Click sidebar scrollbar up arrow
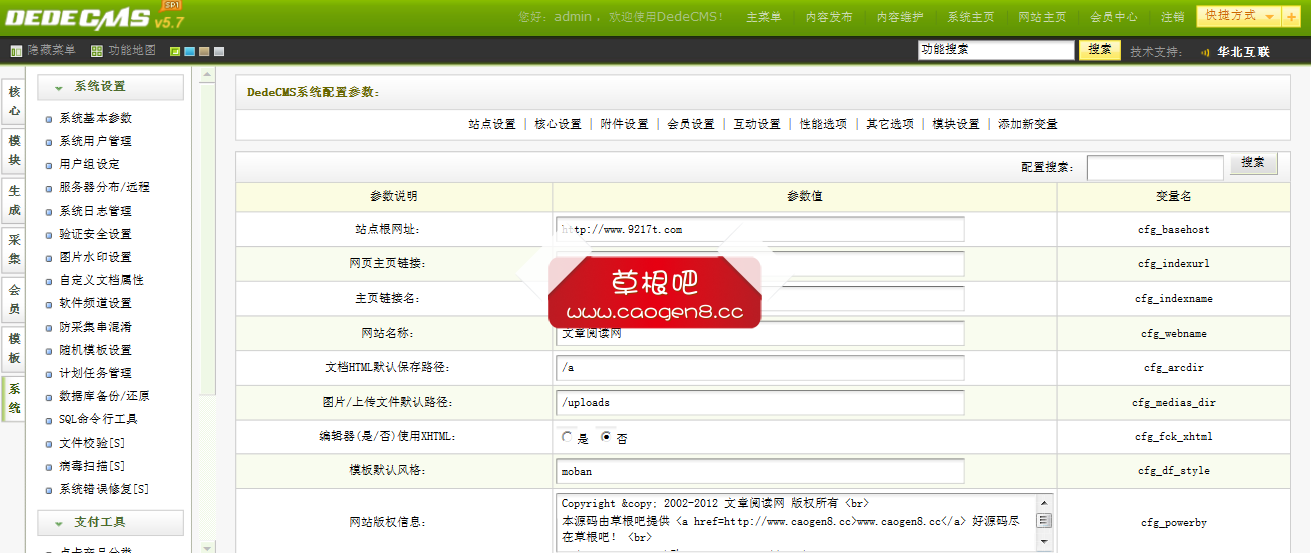Screen dimensions: 1311x553 [208, 74]
